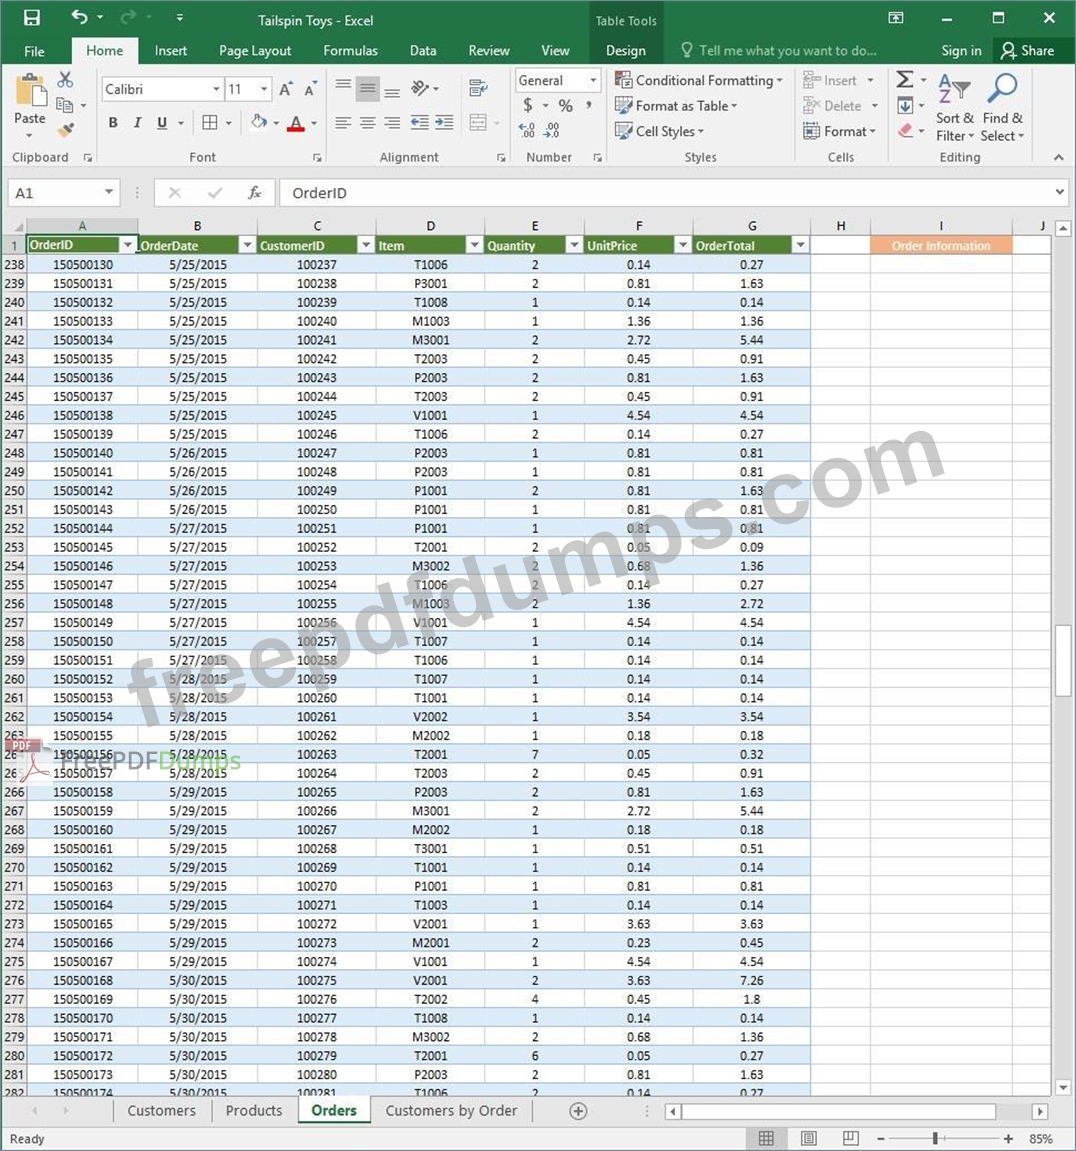Click the Wrap Text icon
This screenshot has height=1151, width=1076.
click(478, 88)
